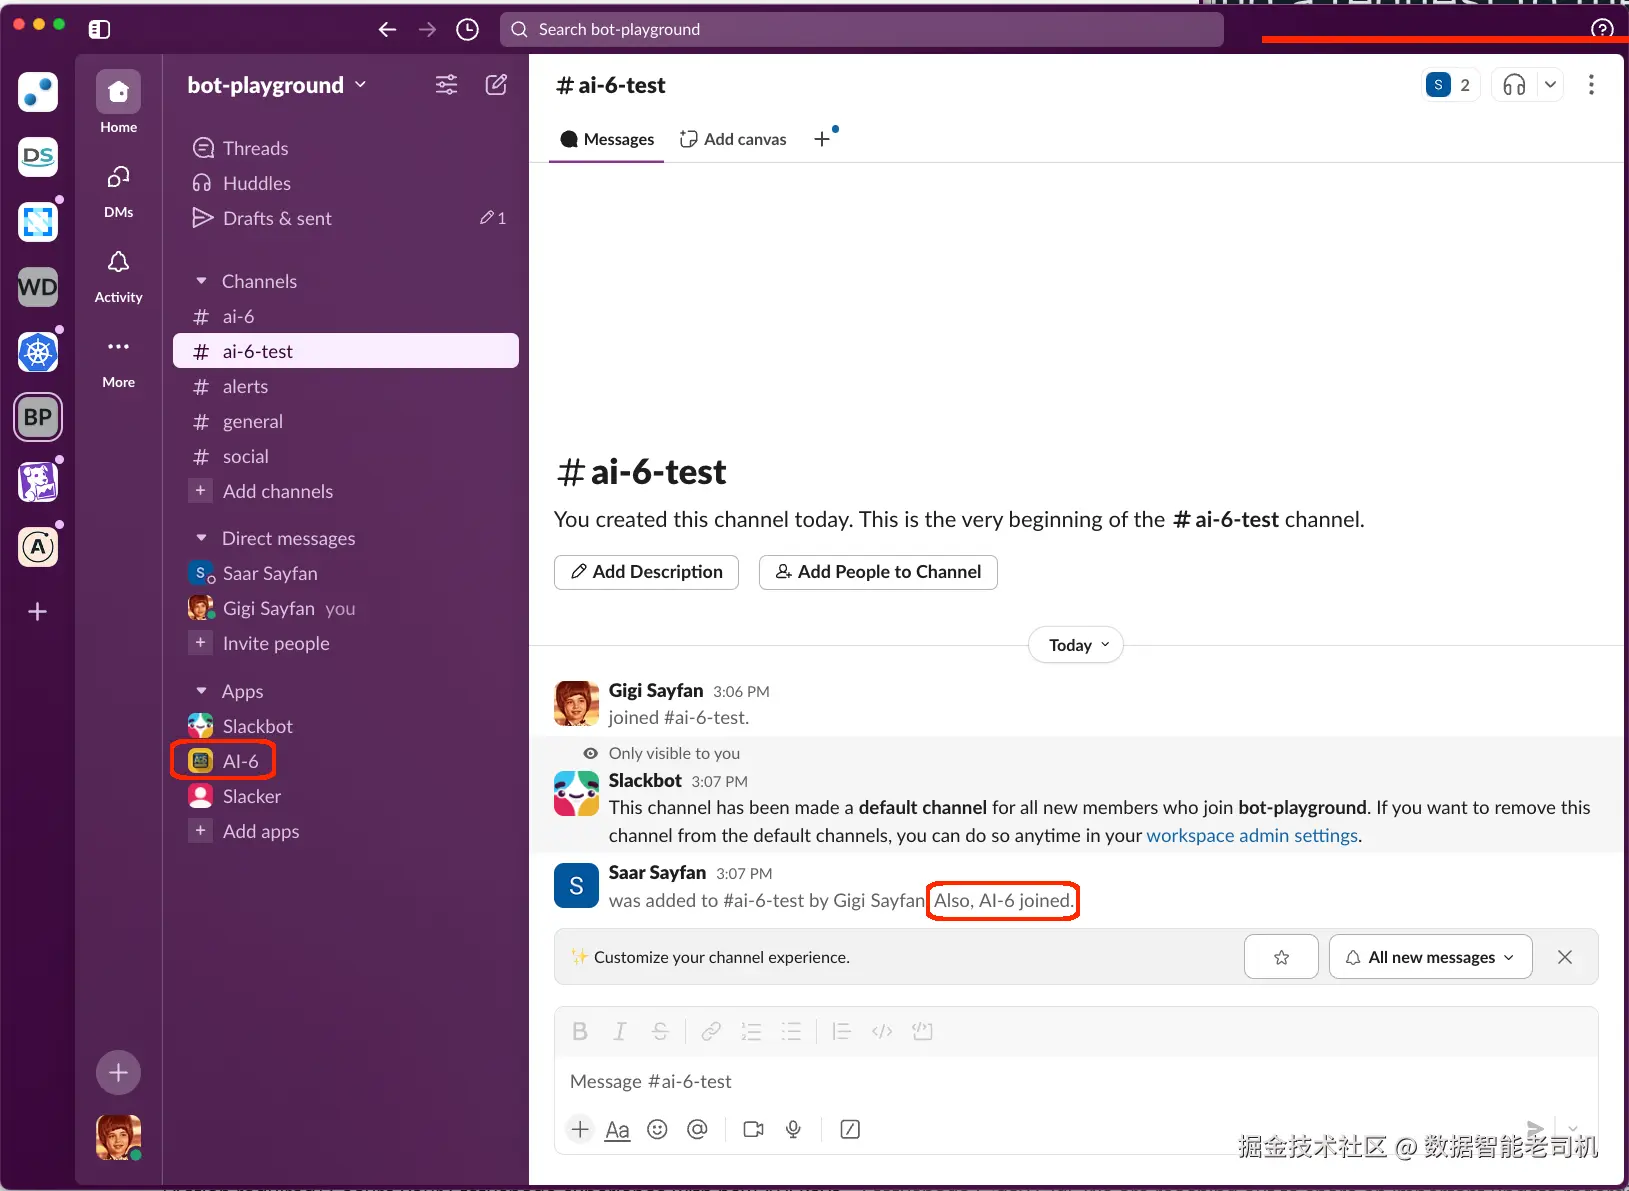Expand the bot-playground workspace menu
Viewport: 1629px width, 1191px height.
click(277, 85)
